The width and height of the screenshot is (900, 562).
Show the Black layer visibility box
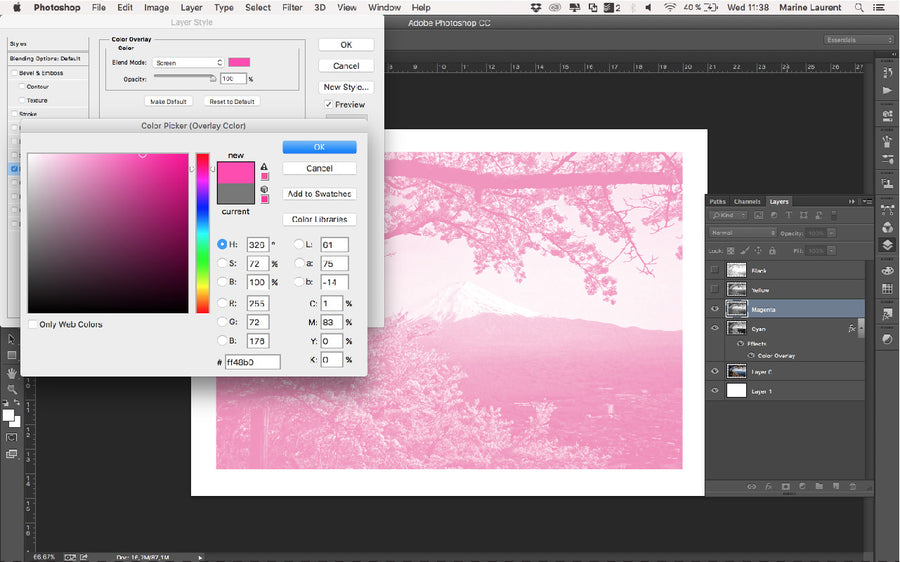715,270
